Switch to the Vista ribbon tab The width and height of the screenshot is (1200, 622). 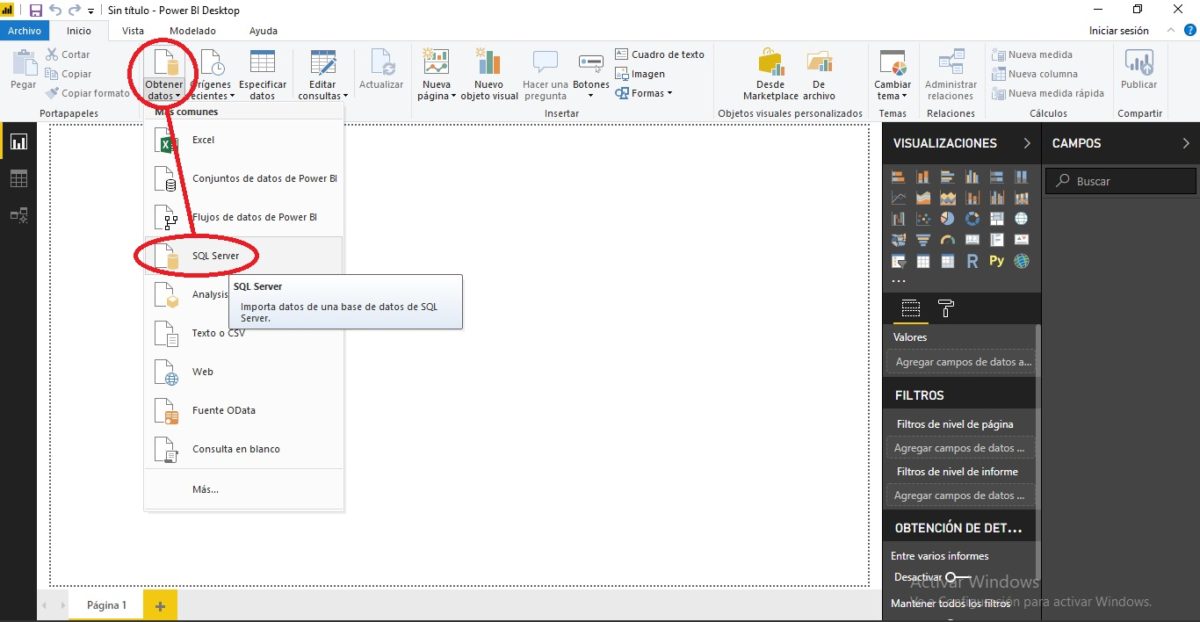click(132, 30)
